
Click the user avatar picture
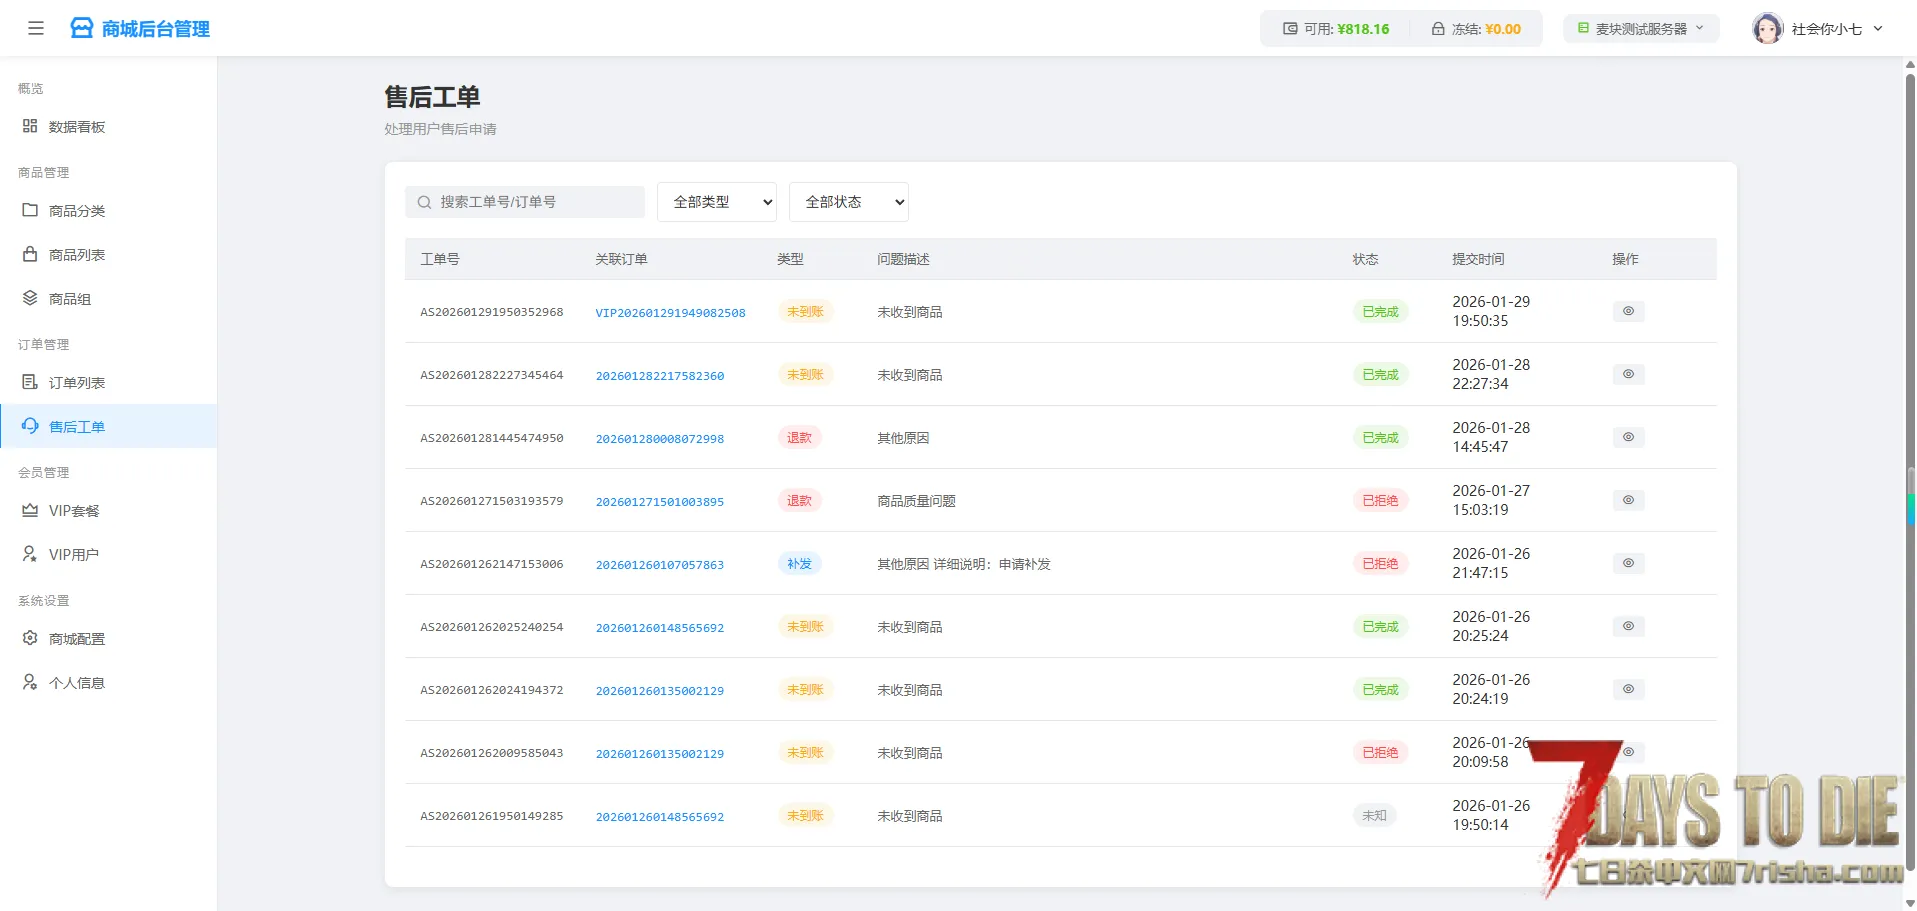tap(1767, 29)
